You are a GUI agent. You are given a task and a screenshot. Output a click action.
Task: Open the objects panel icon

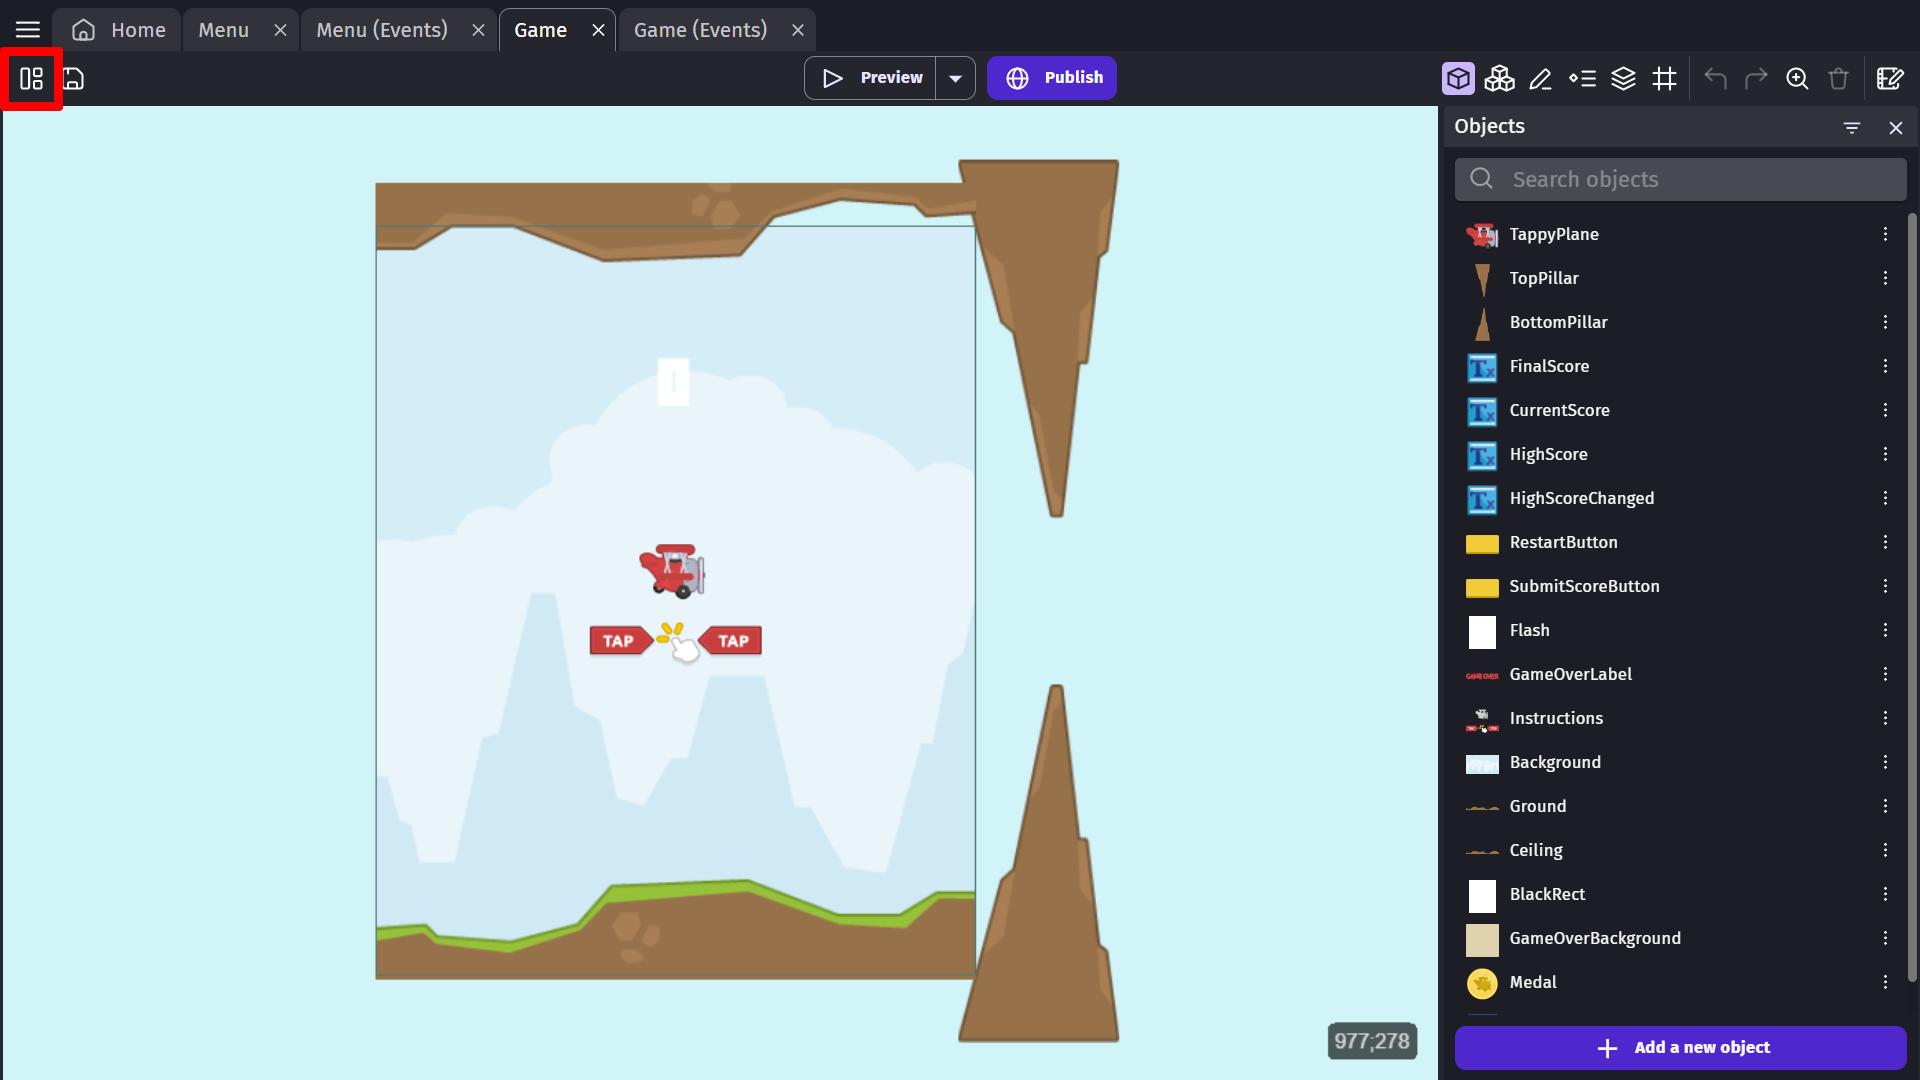(x=1458, y=78)
